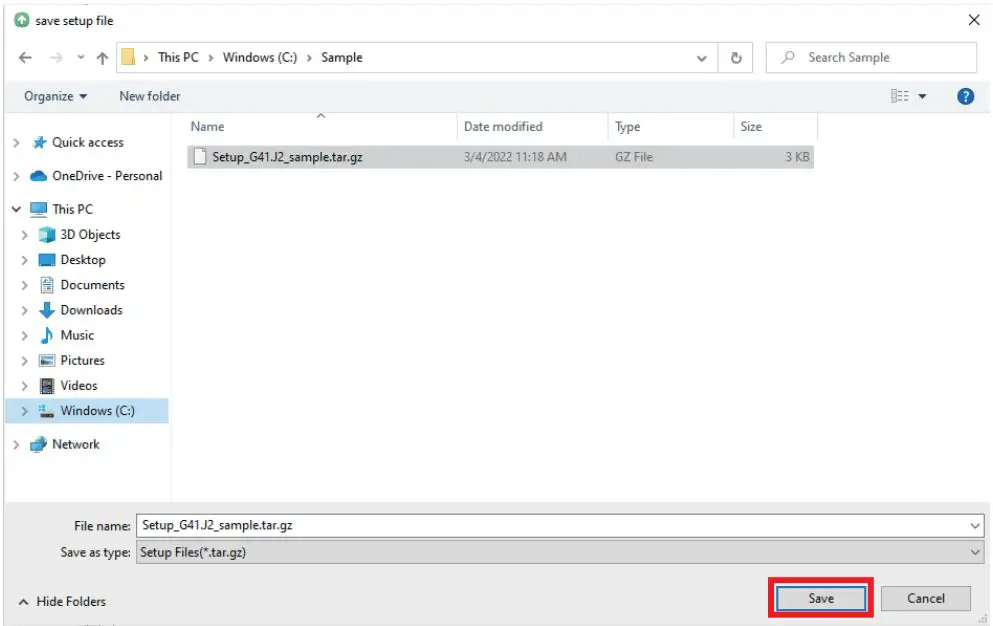Expand the Music node
Viewport: 993px width, 626px height.
point(25,336)
